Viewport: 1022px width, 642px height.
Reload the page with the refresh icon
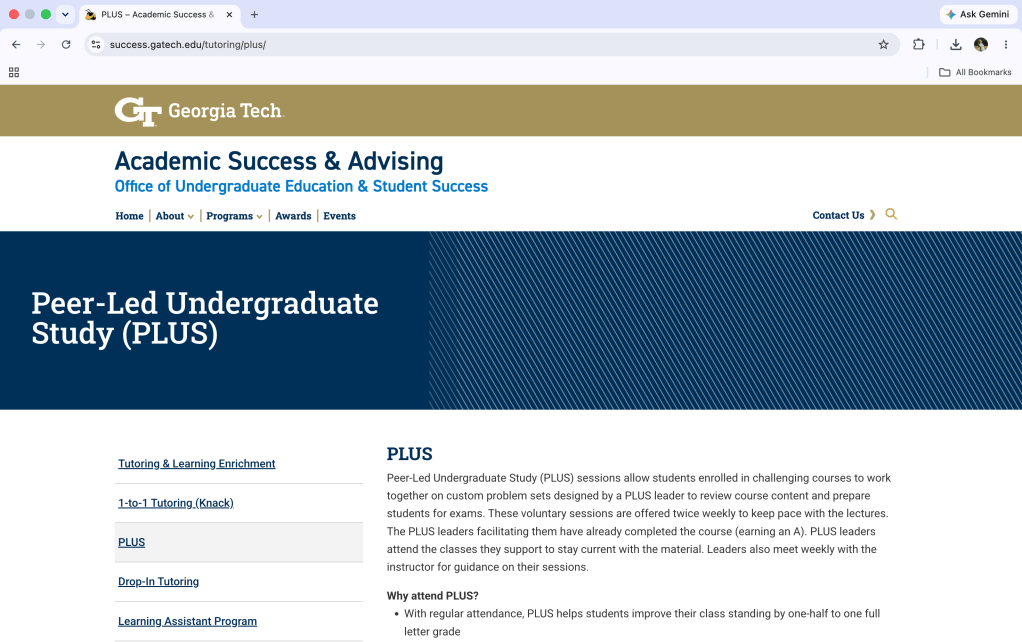pos(66,44)
